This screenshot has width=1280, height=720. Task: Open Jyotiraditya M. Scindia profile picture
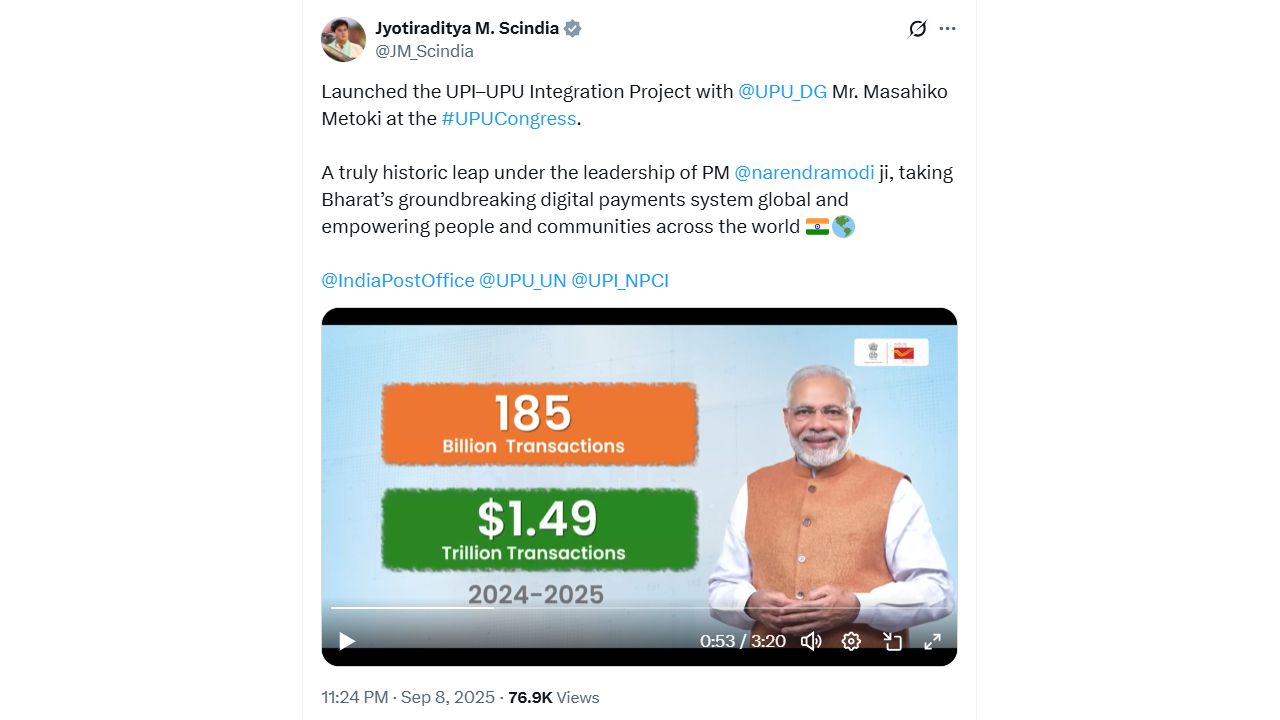tap(343, 39)
